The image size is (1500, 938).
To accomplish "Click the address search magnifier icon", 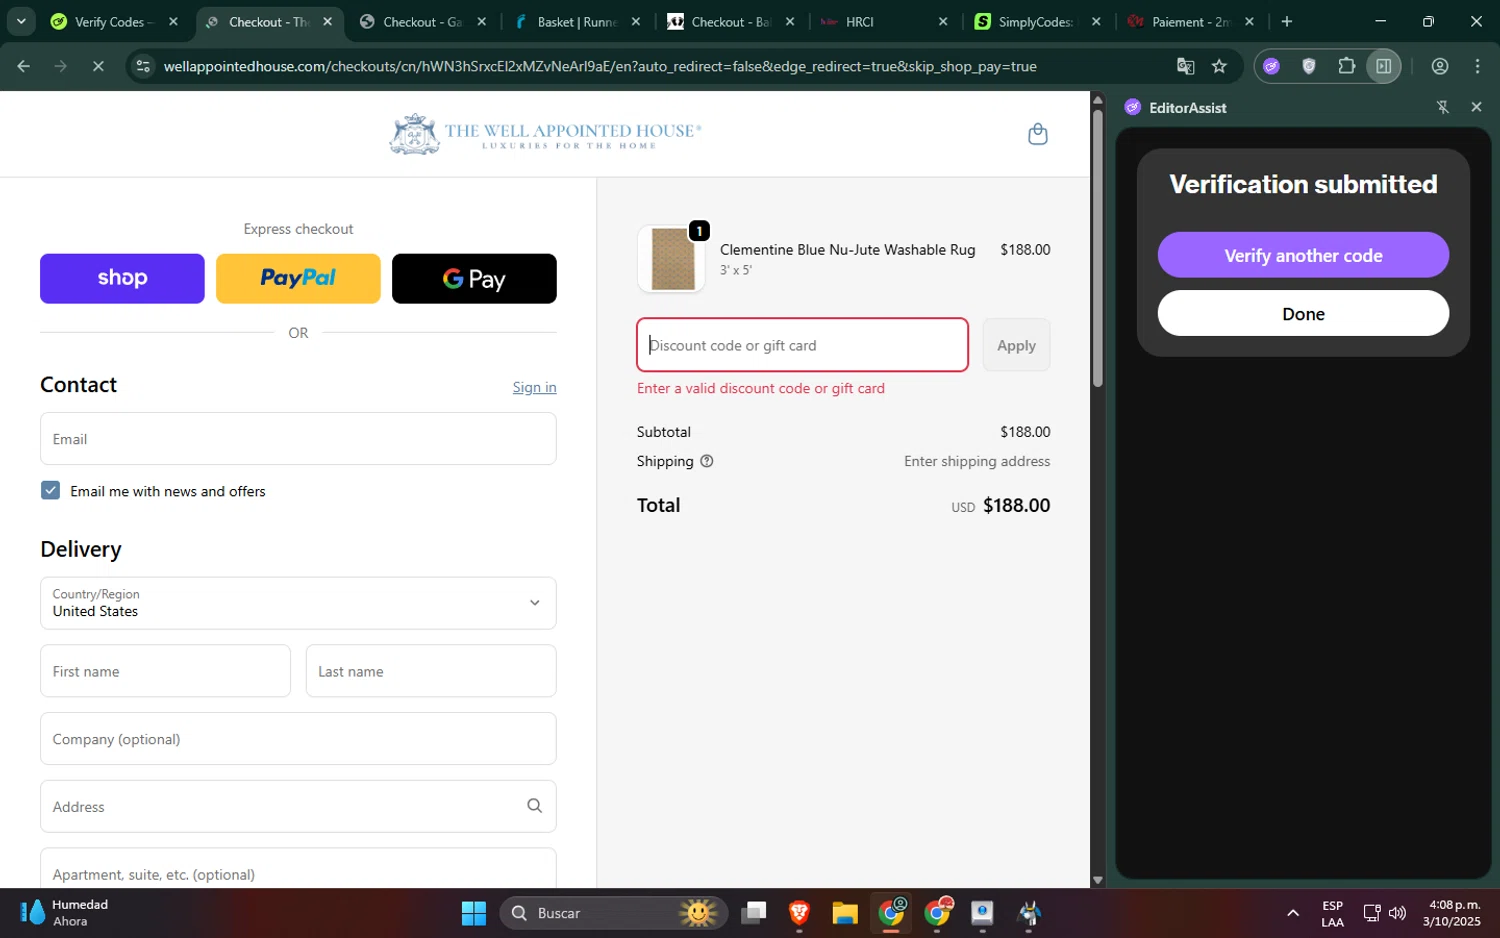I will [534, 806].
